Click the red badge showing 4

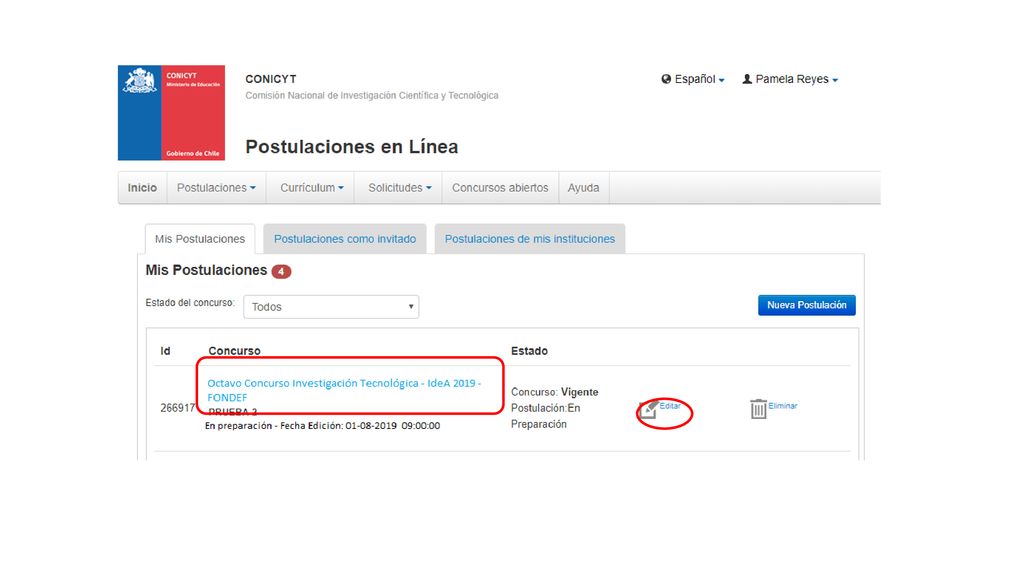(281, 272)
